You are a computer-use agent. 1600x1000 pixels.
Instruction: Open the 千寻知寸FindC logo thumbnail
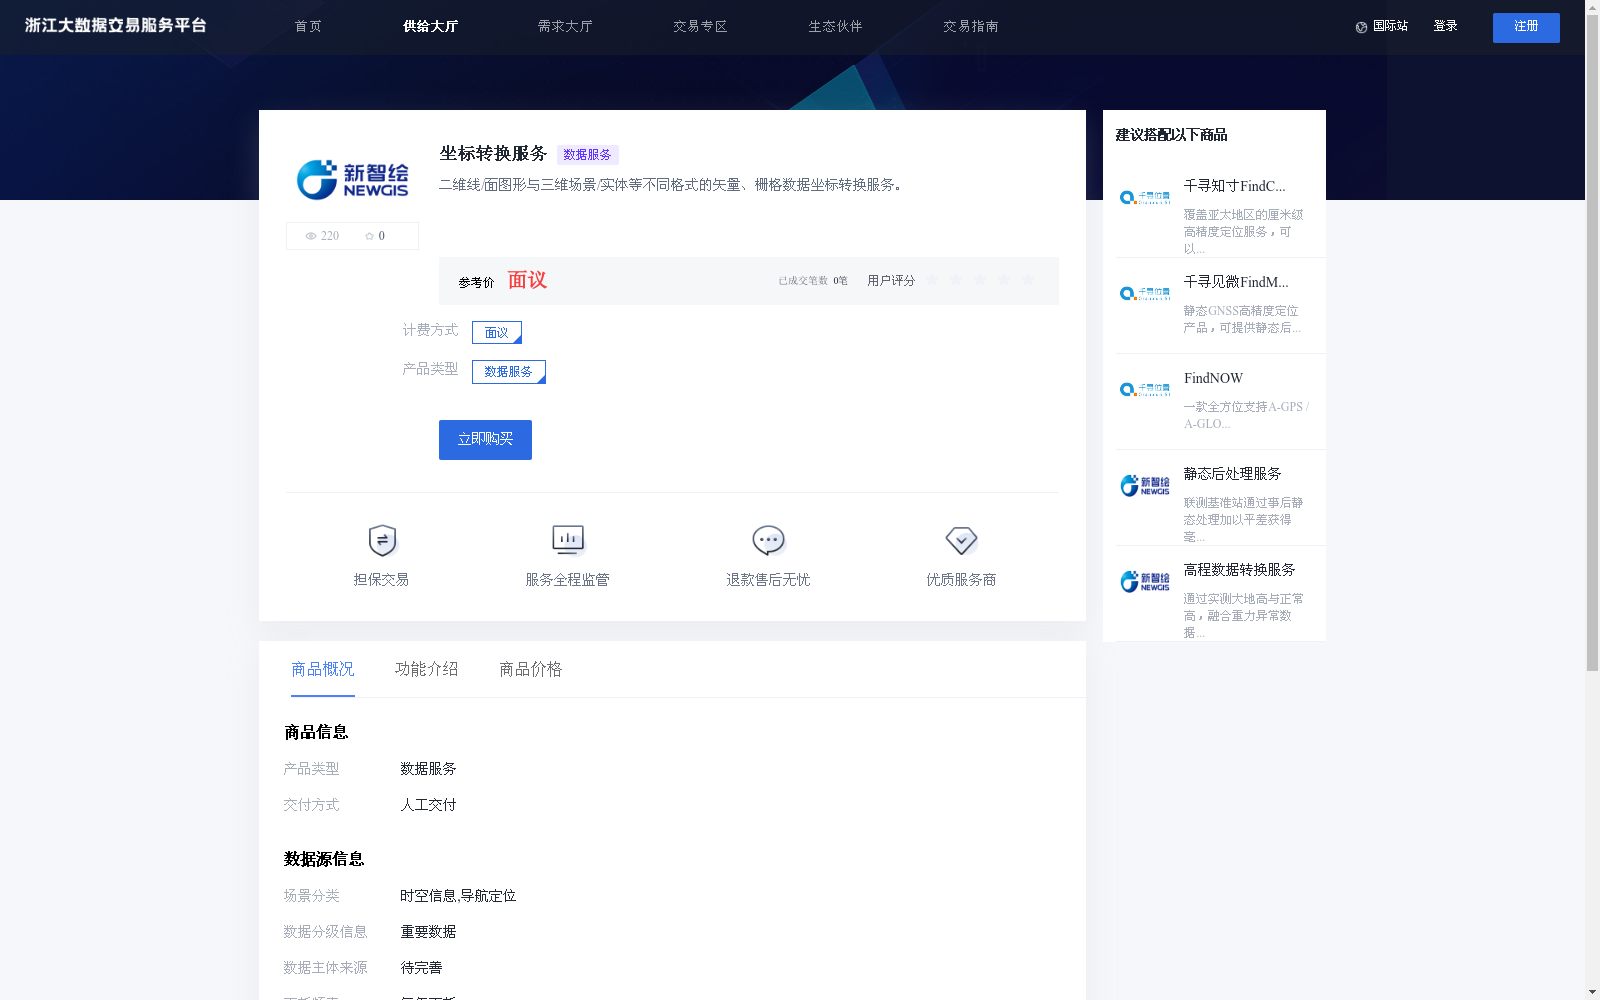[1145, 197]
